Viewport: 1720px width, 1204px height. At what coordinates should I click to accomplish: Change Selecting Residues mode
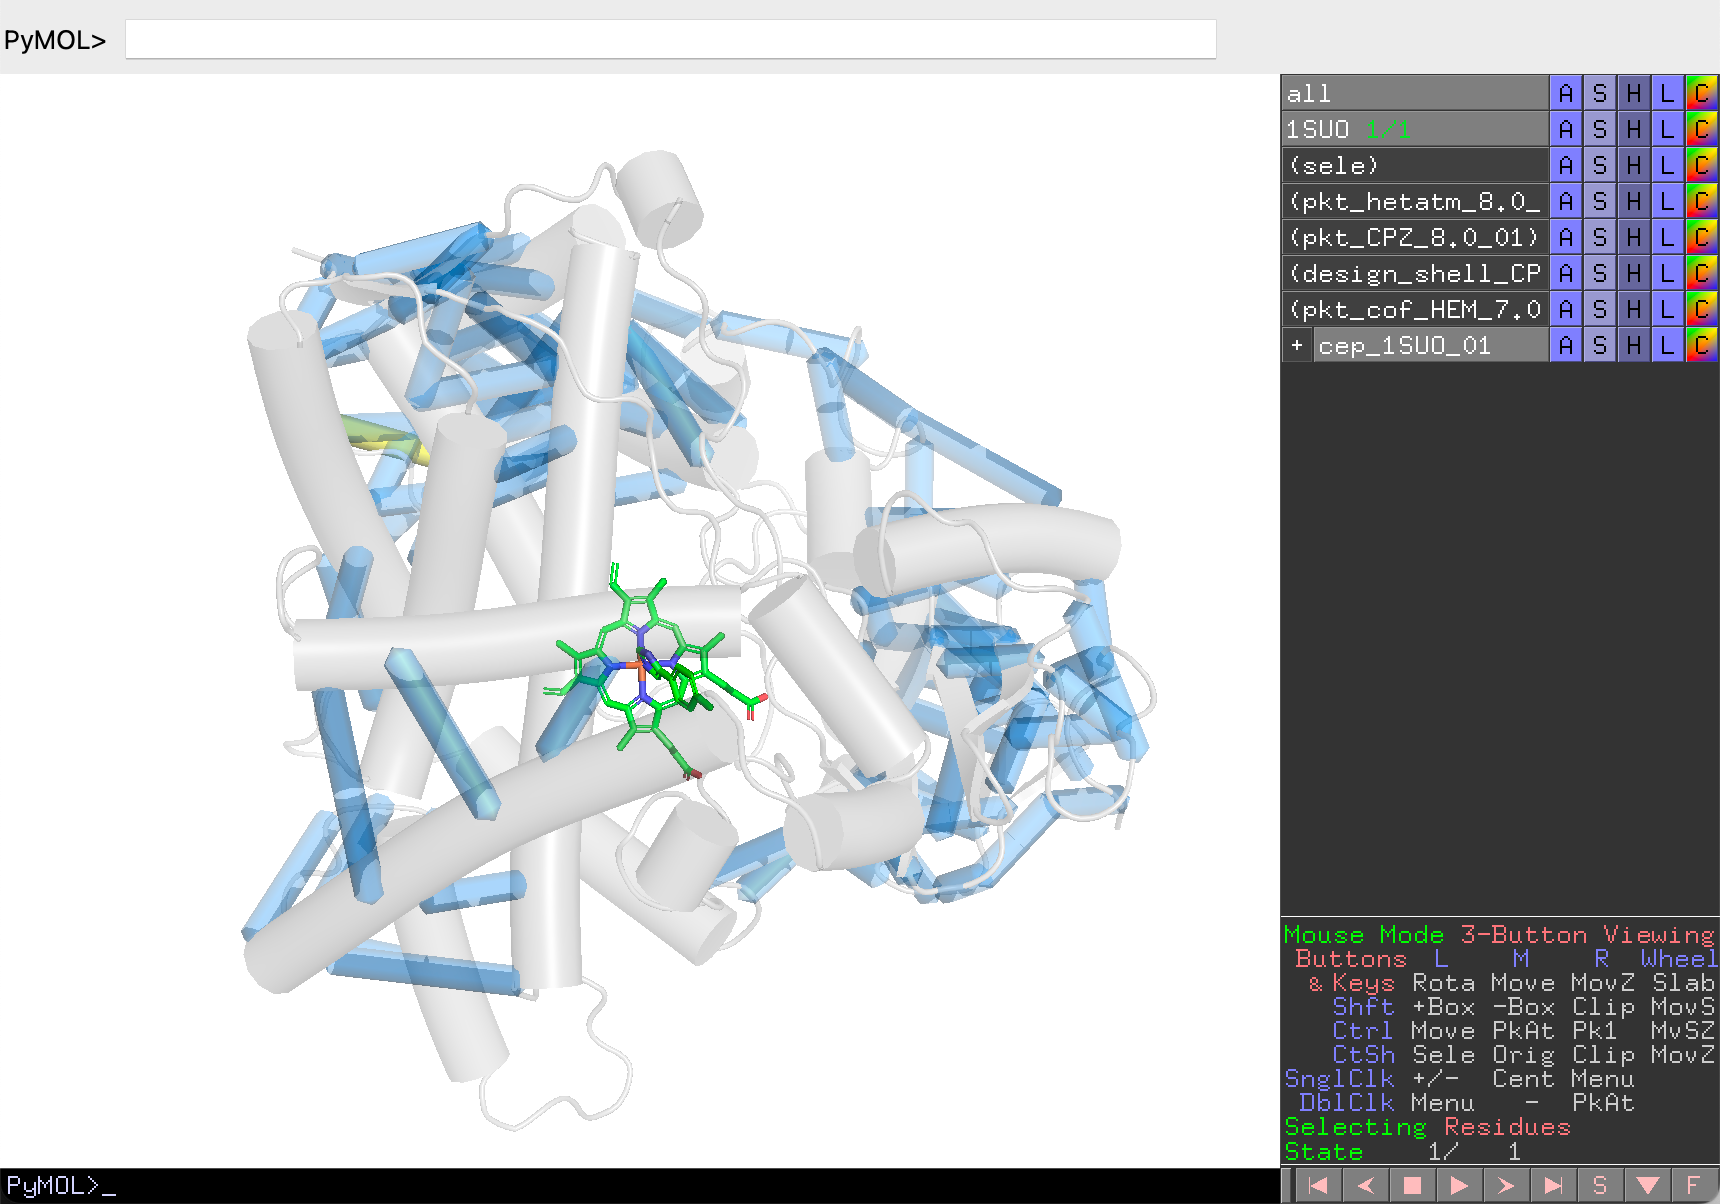1428,1127
